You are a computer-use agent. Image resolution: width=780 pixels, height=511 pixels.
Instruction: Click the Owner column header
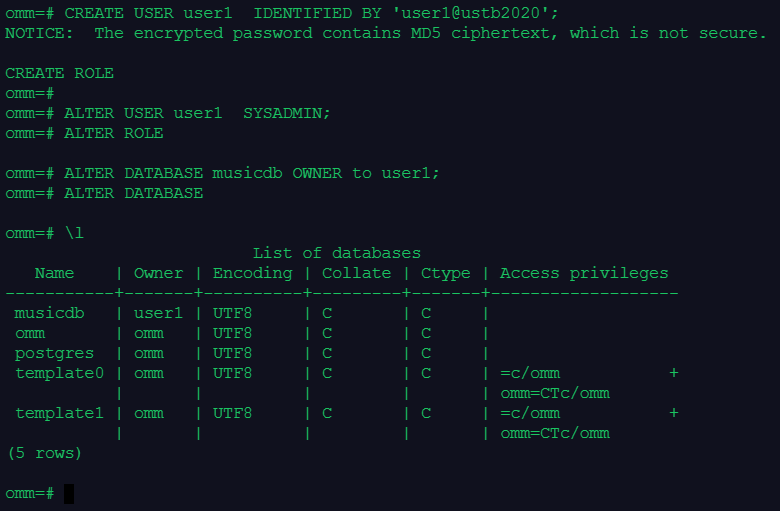(x=158, y=273)
